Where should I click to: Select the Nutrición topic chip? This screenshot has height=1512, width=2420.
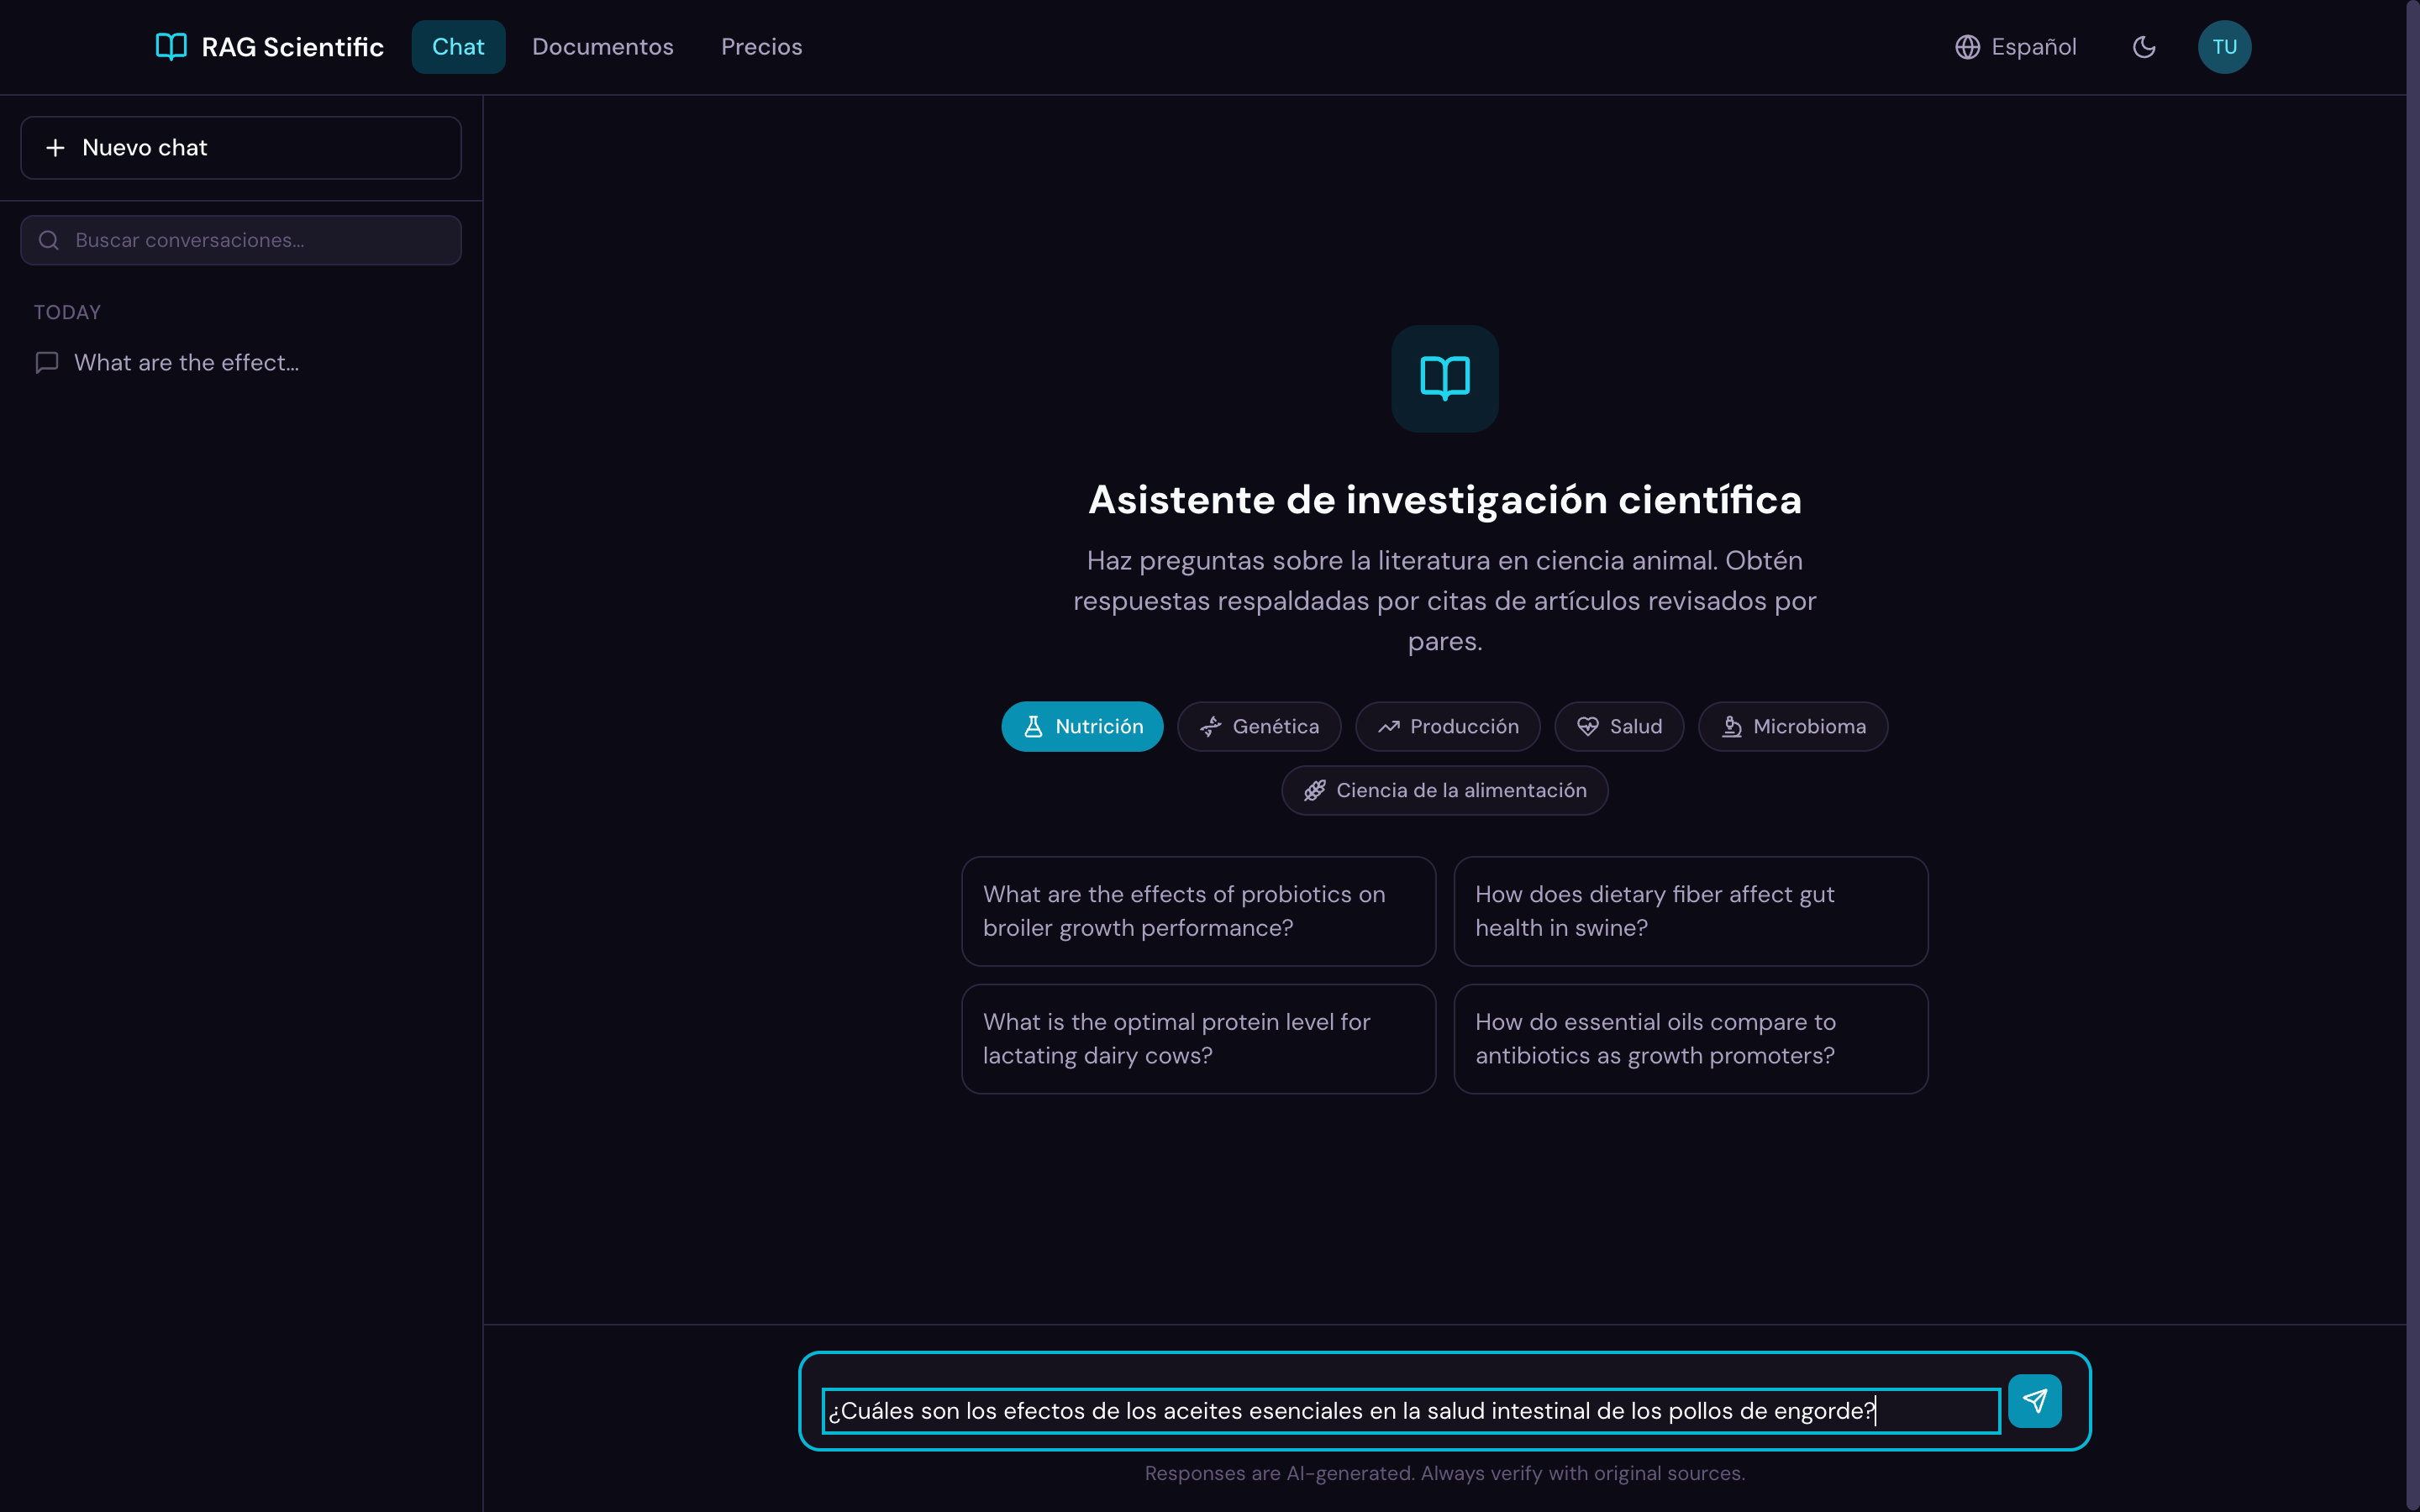[1081, 727]
